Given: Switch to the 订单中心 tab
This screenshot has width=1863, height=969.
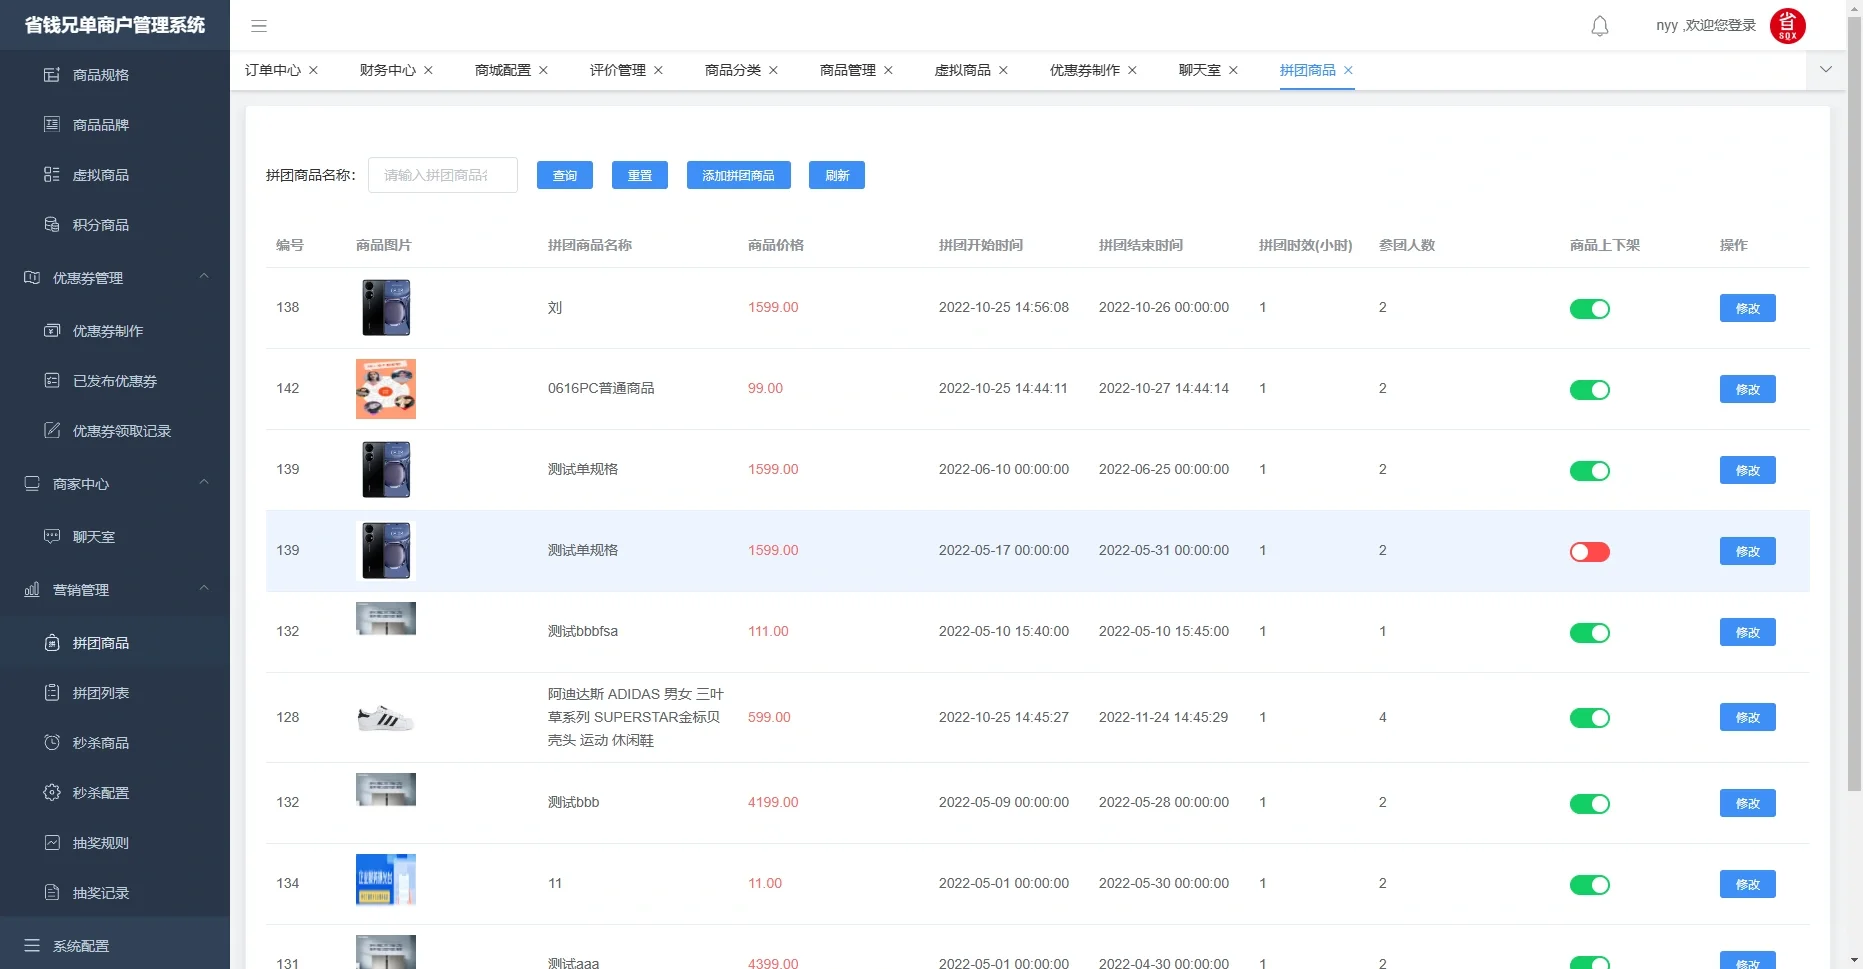Looking at the screenshot, I should coord(272,70).
